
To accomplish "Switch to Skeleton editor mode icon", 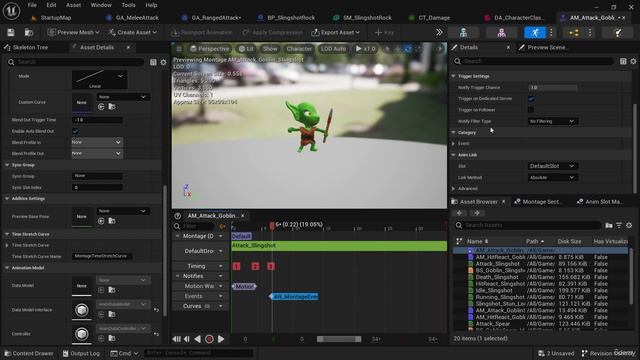I will 463,33.
